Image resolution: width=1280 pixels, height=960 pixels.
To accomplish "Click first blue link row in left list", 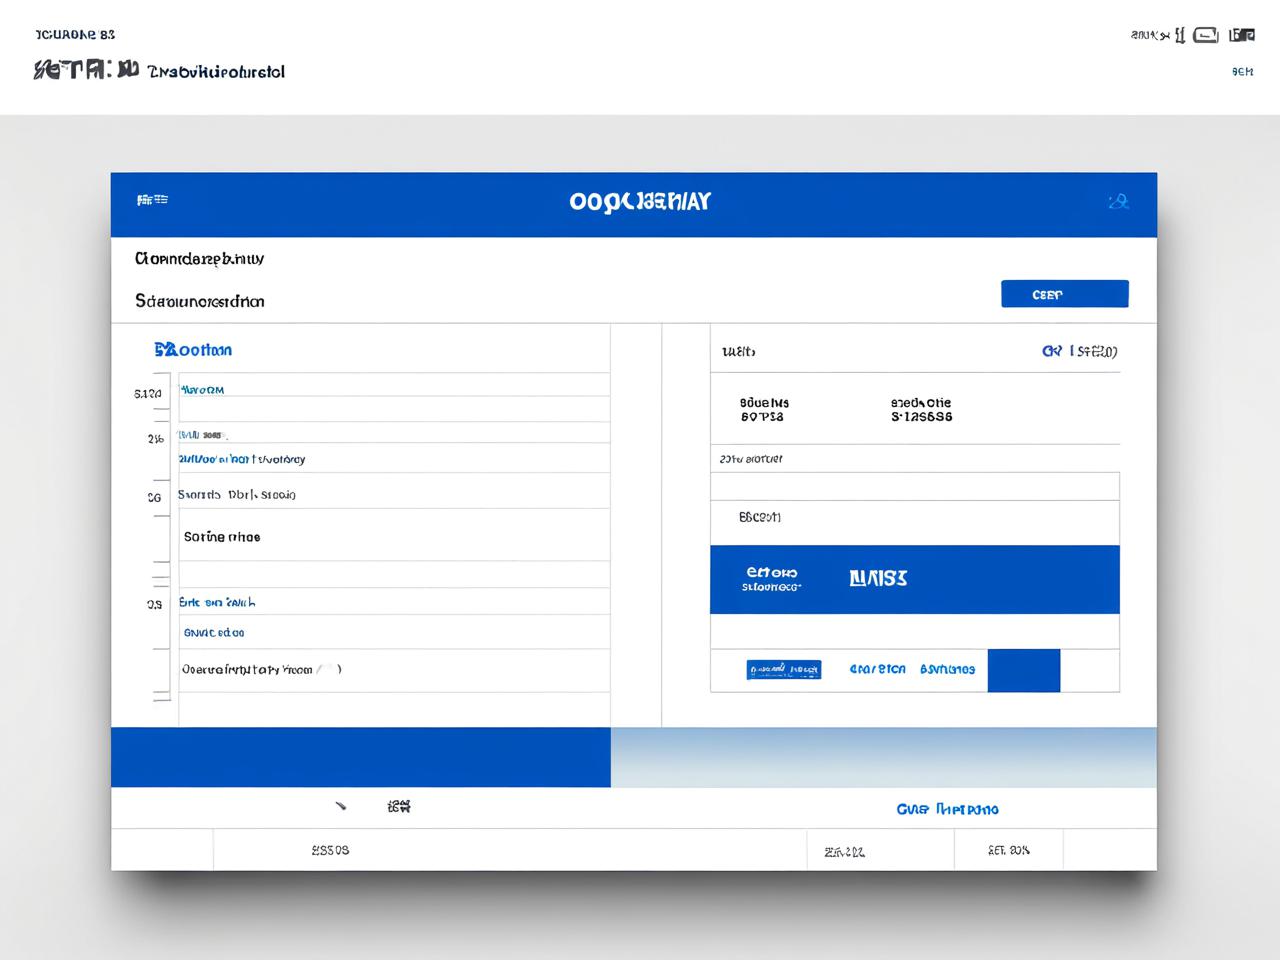I will point(394,390).
